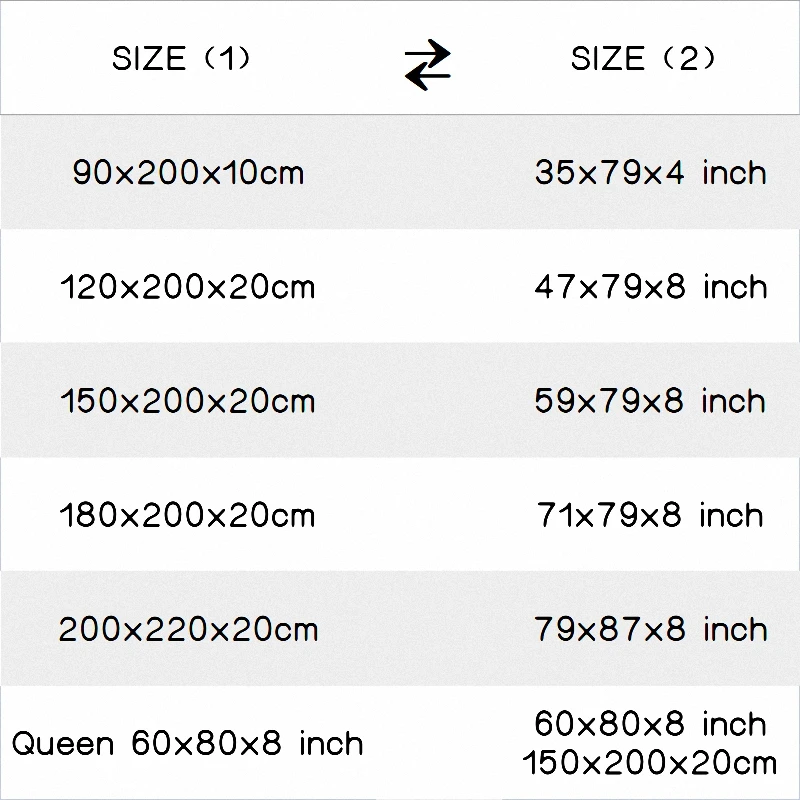Click the word Queen in the last row
The width and height of the screenshot is (800, 800).
(63, 744)
